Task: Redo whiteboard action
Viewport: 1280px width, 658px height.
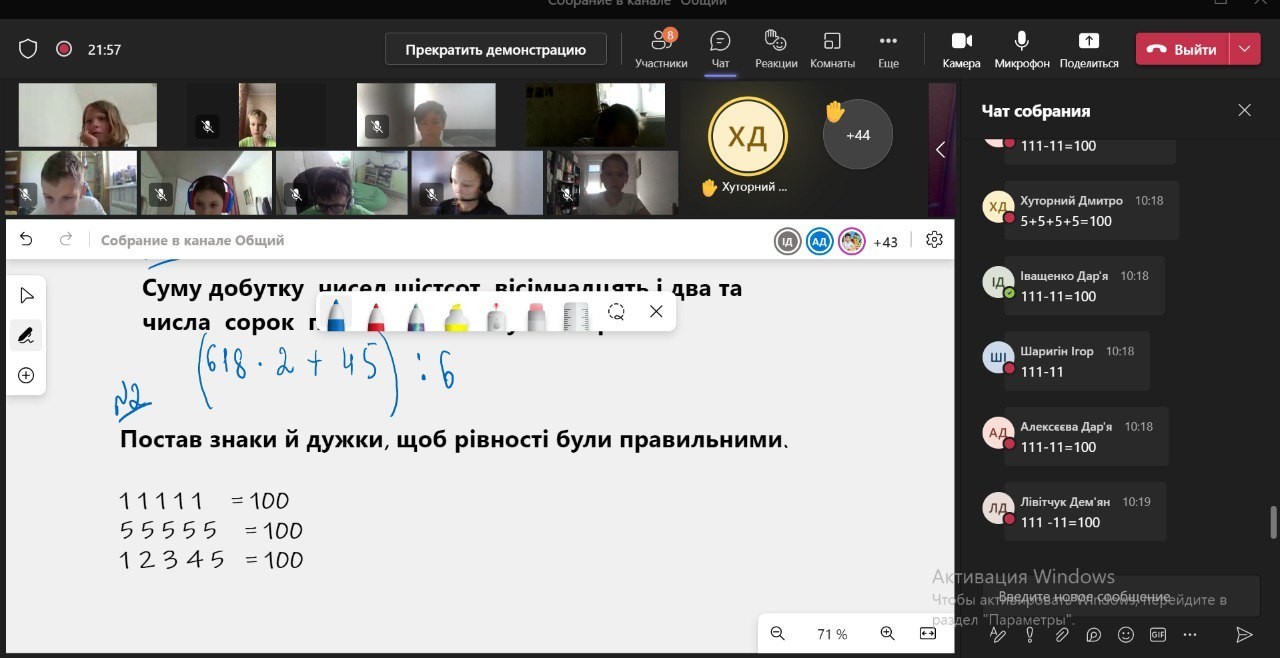Action: 66,240
